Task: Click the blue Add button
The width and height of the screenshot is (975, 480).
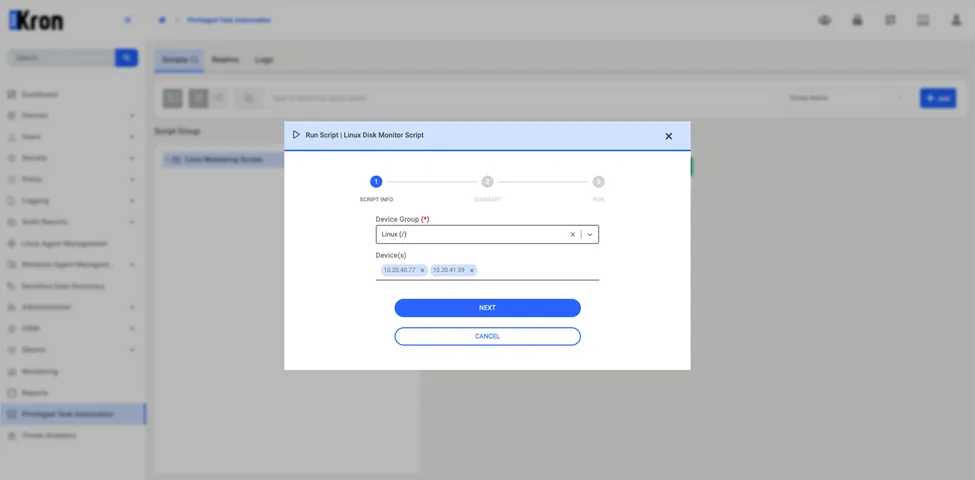Action: coord(938,98)
